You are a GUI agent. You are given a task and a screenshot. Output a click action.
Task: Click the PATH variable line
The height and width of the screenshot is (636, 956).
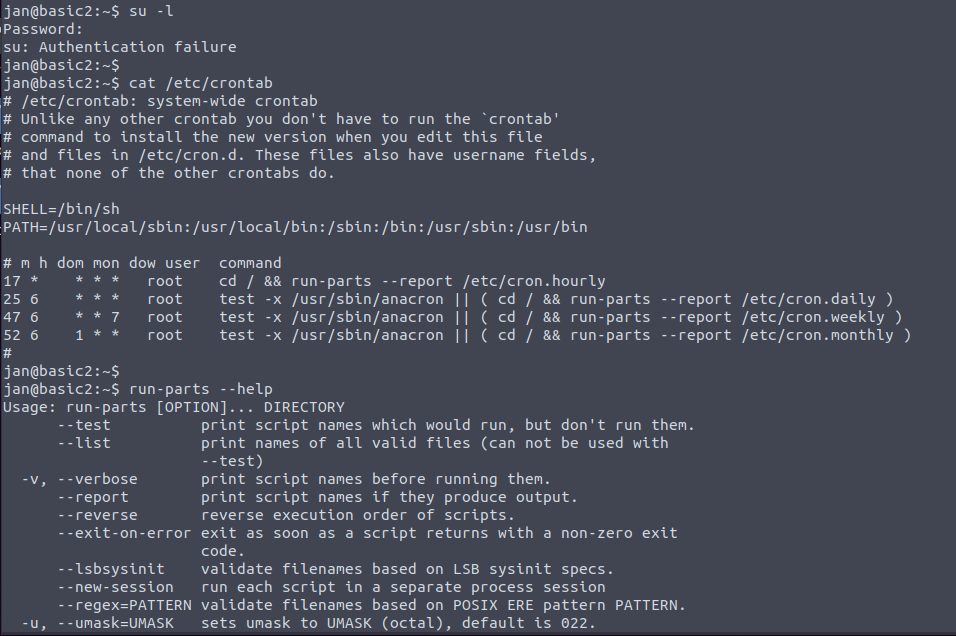(295, 227)
